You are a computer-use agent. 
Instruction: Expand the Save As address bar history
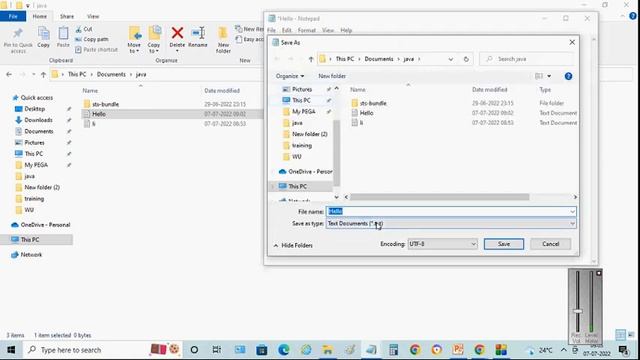451,59
